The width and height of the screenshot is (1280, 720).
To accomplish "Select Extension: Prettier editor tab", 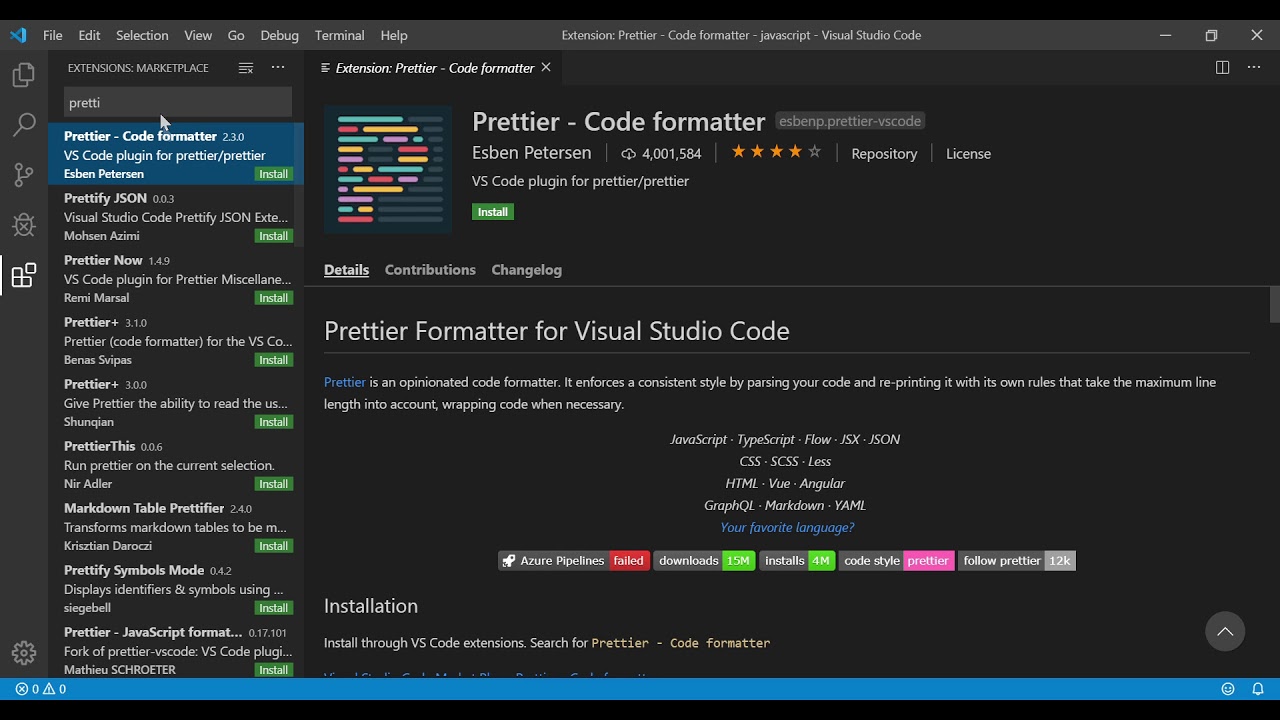I will click(433, 68).
